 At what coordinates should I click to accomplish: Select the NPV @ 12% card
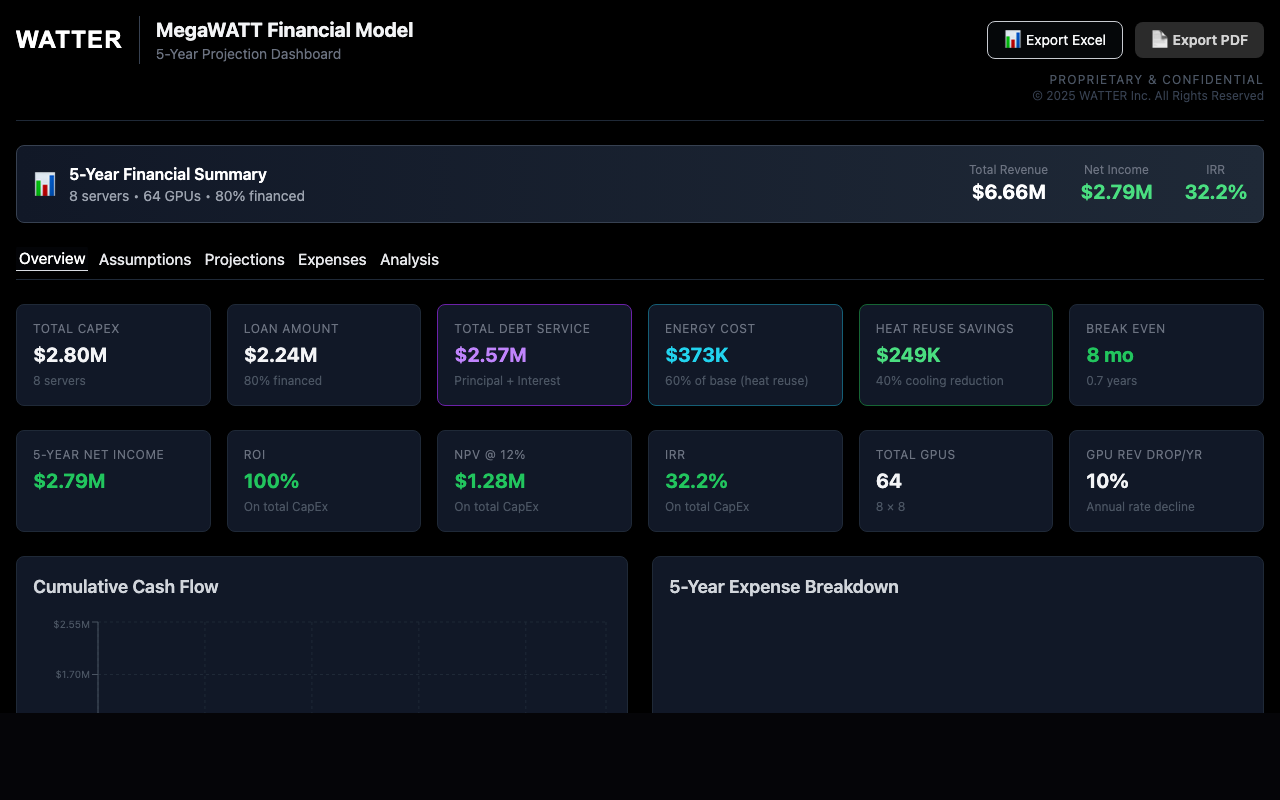point(534,481)
